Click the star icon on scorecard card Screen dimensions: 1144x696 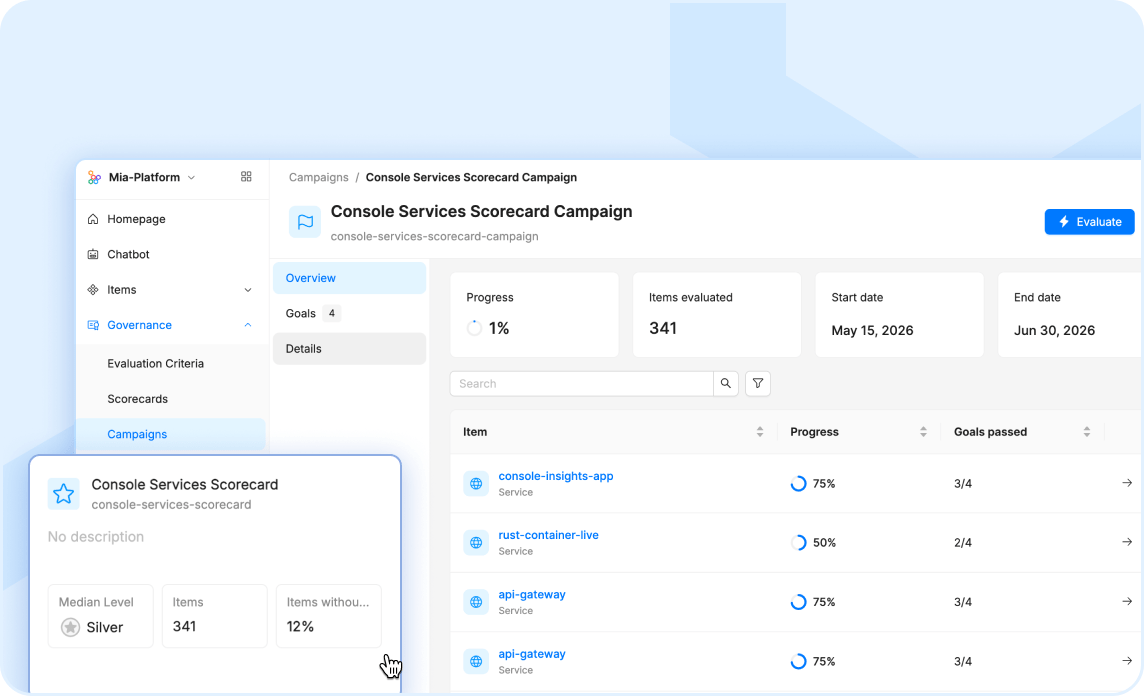pyautogui.click(x=63, y=494)
